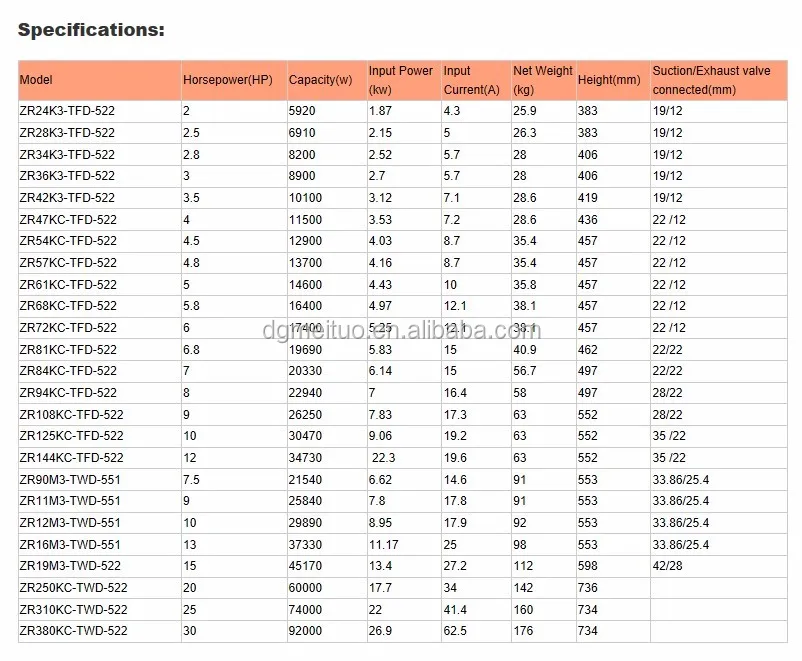
Task: Click the 'Net Weight (kg)' header cell
Action: (x=541, y=80)
